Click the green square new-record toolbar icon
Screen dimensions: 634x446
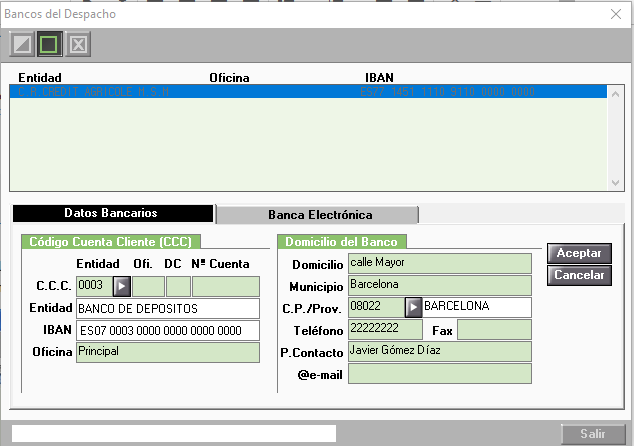click(49, 44)
